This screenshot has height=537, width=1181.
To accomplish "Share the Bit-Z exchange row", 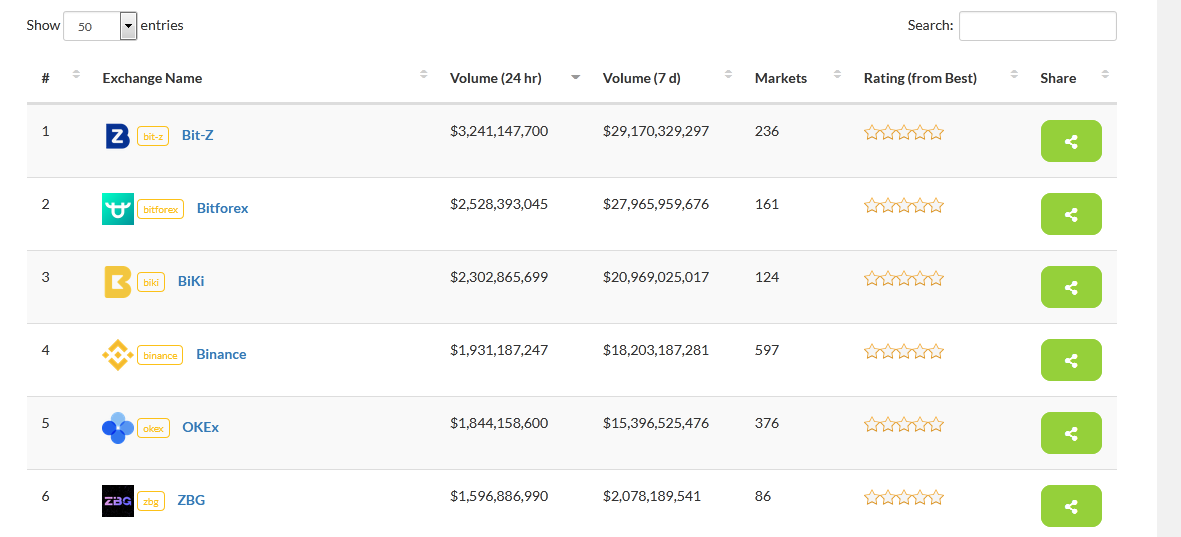I will [x=1070, y=141].
